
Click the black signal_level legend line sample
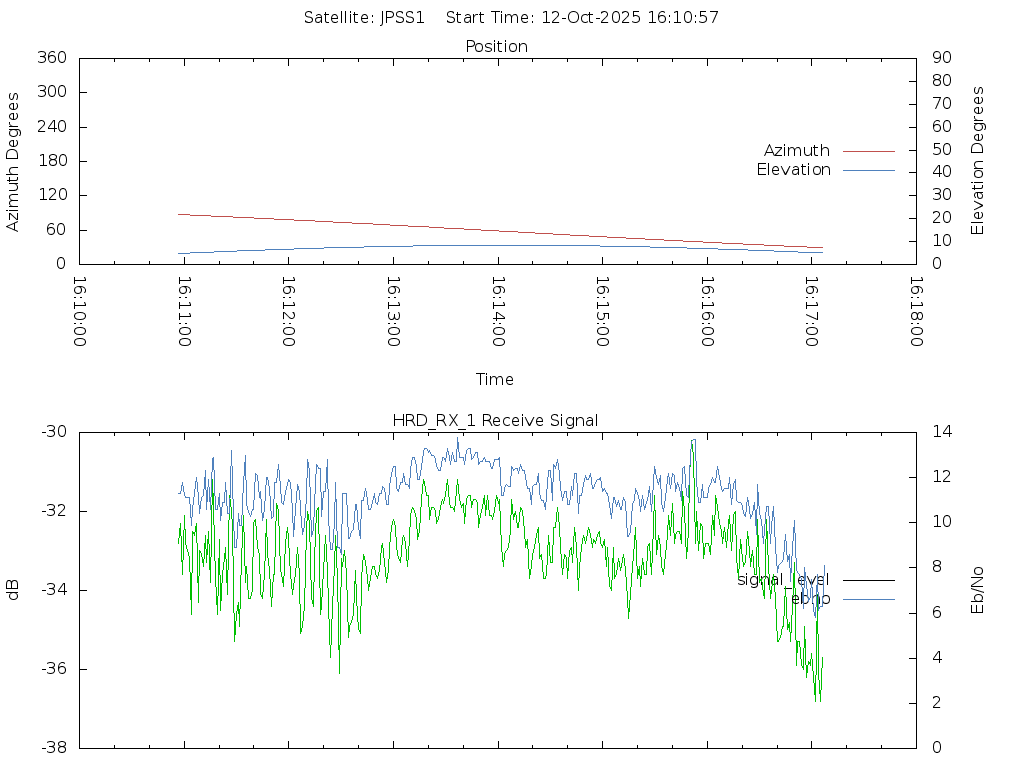(868, 580)
